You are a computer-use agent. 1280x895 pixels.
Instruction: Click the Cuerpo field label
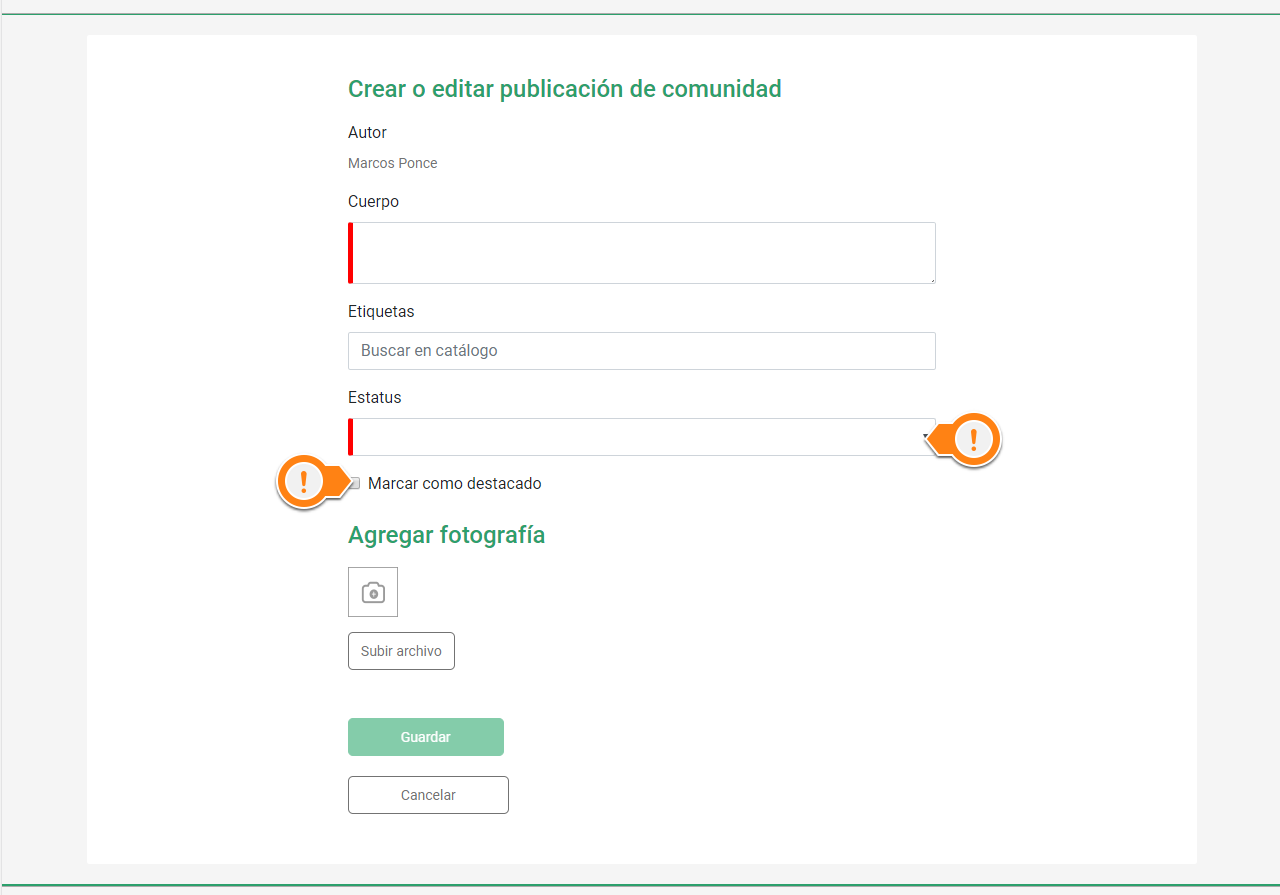[374, 202]
